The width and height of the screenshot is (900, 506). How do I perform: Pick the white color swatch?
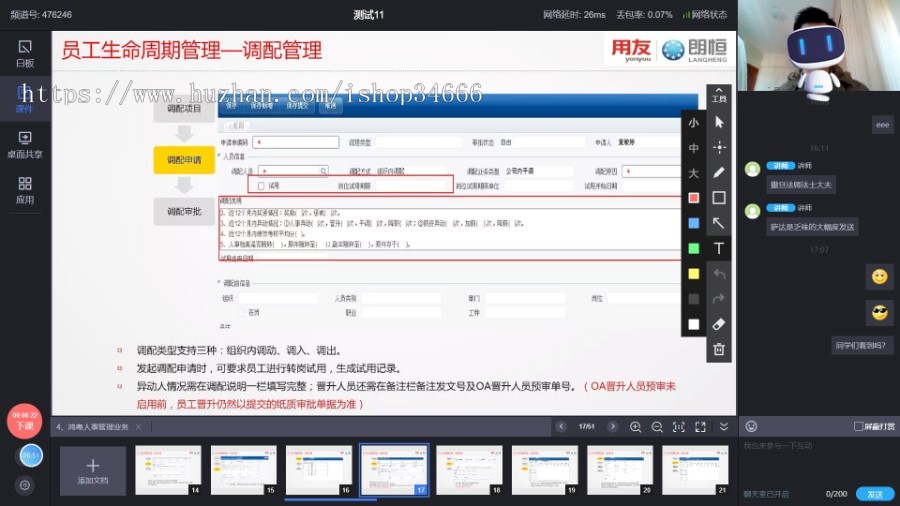pos(693,324)
